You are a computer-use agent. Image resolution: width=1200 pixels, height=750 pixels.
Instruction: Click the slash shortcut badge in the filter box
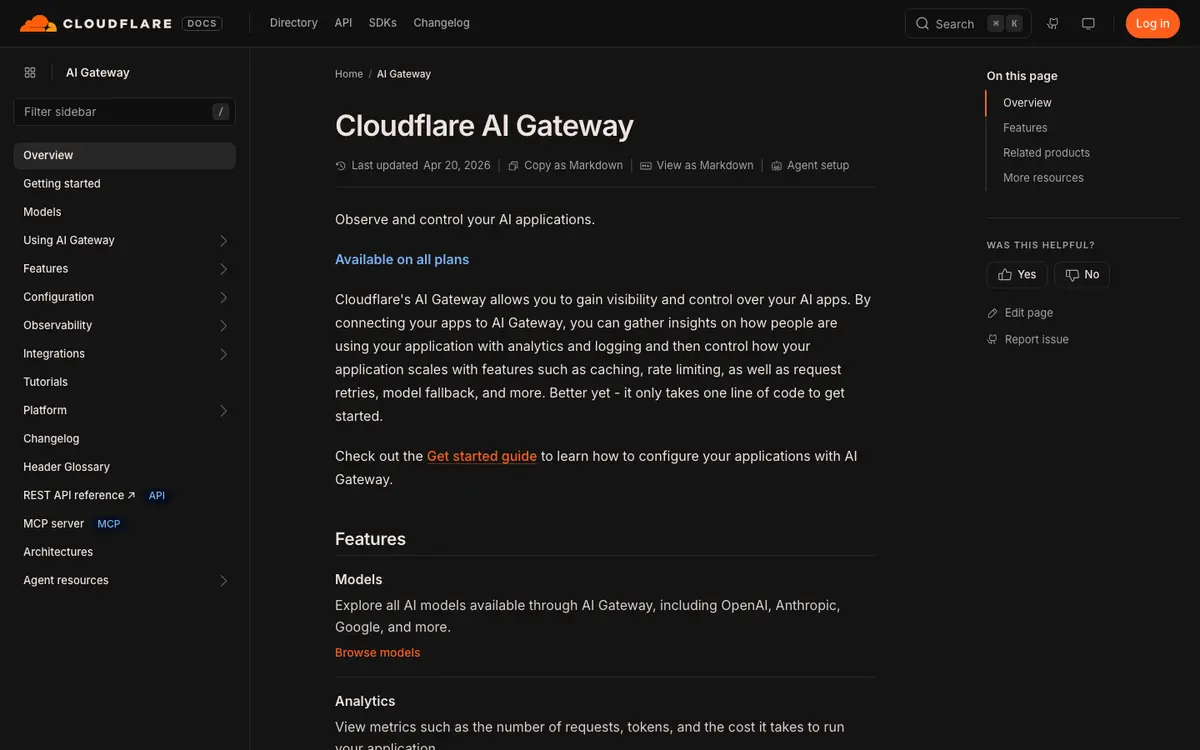[x=221, y=112]
